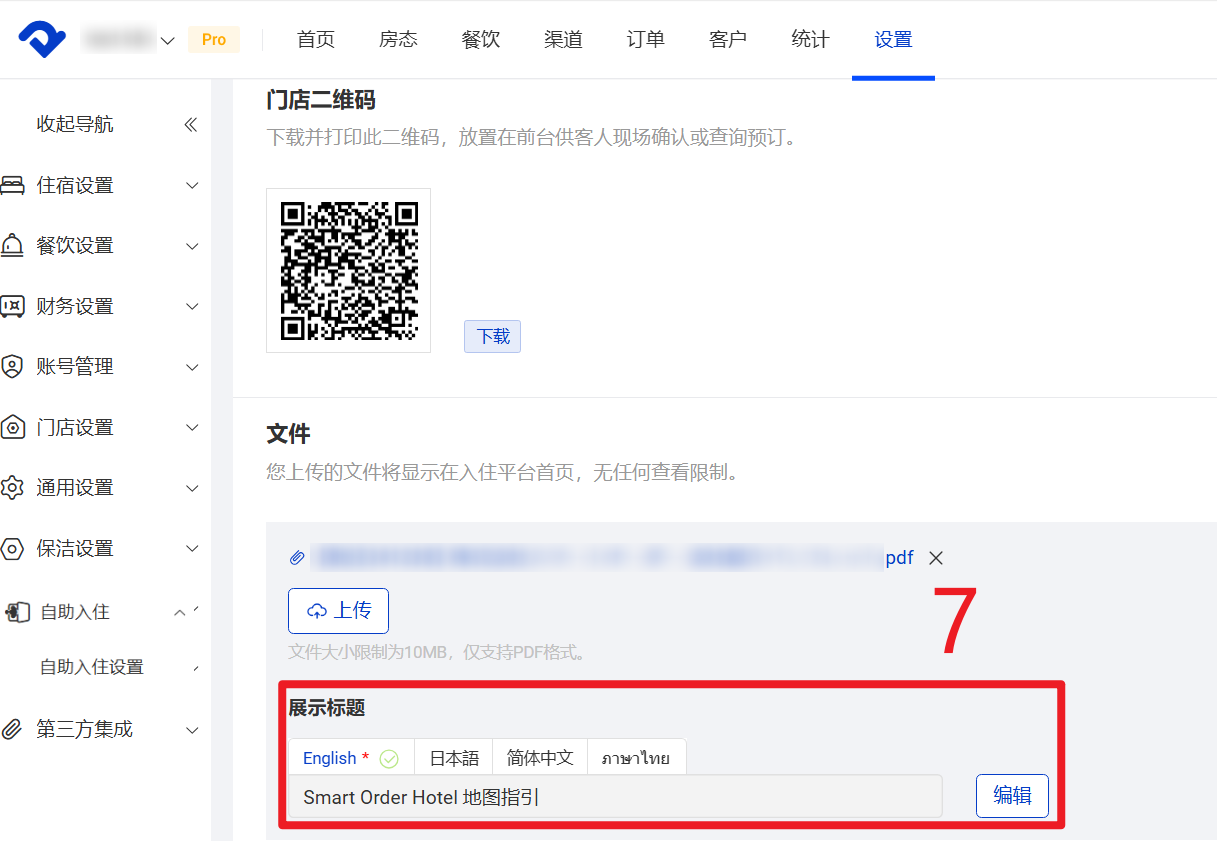The width and height of the screenshot is (1217, 841).
Task: Click the 下载 button for QR code
Action: pyautogui.click(x=493, y=337)
